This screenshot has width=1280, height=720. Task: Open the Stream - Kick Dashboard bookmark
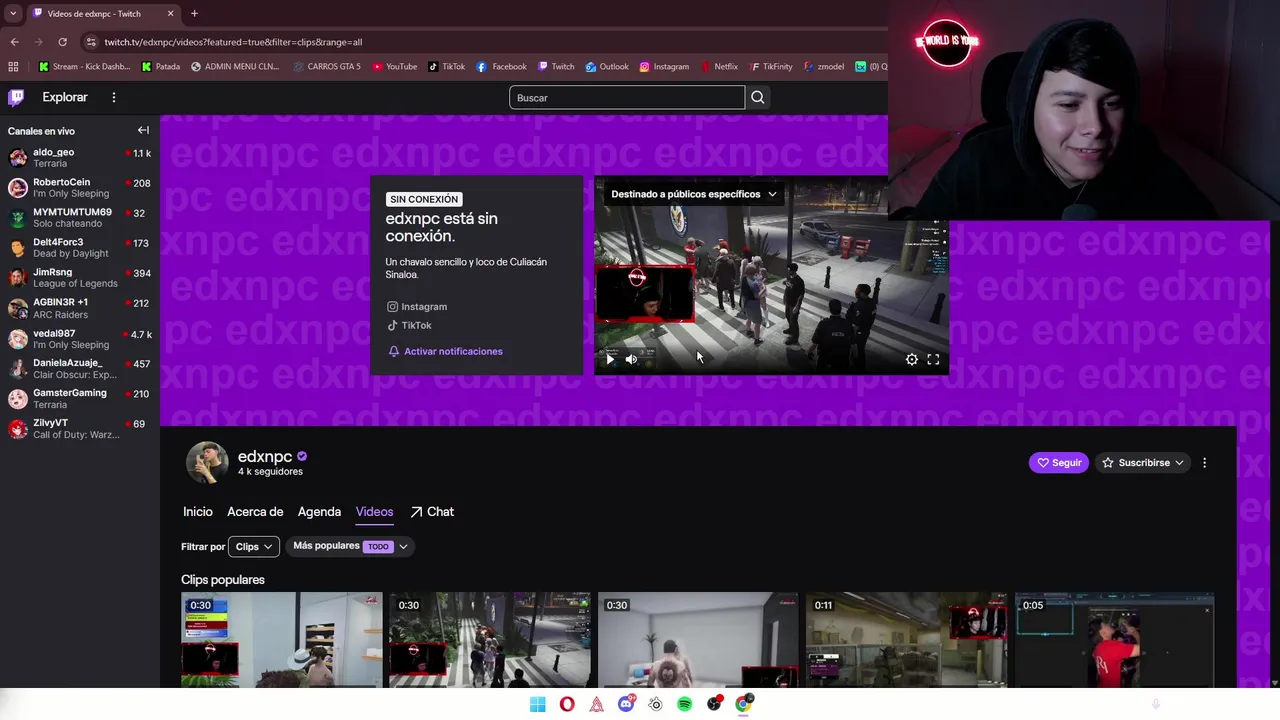click(85, 67)
